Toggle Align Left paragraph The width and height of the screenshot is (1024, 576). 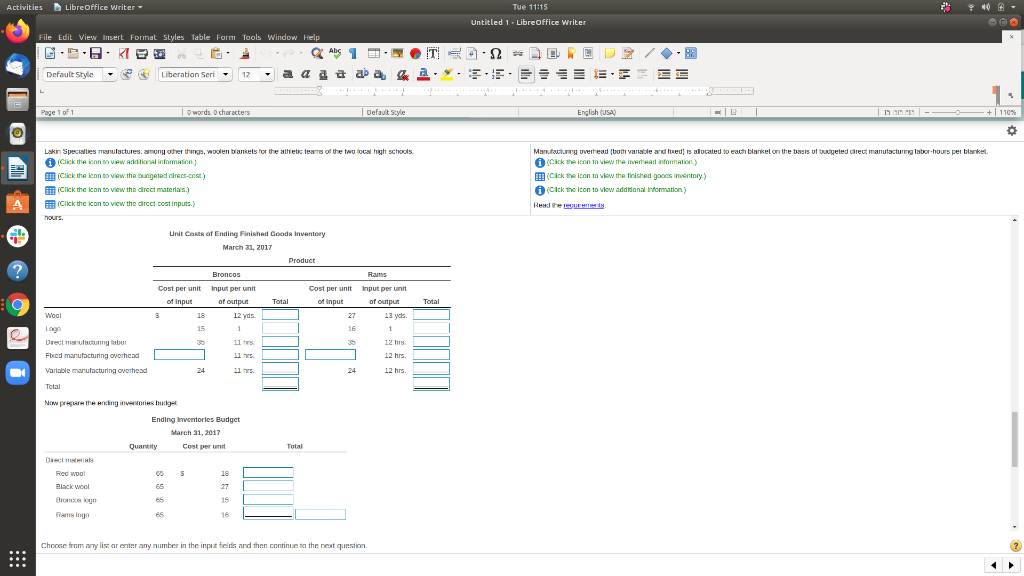tap(526, 74)
